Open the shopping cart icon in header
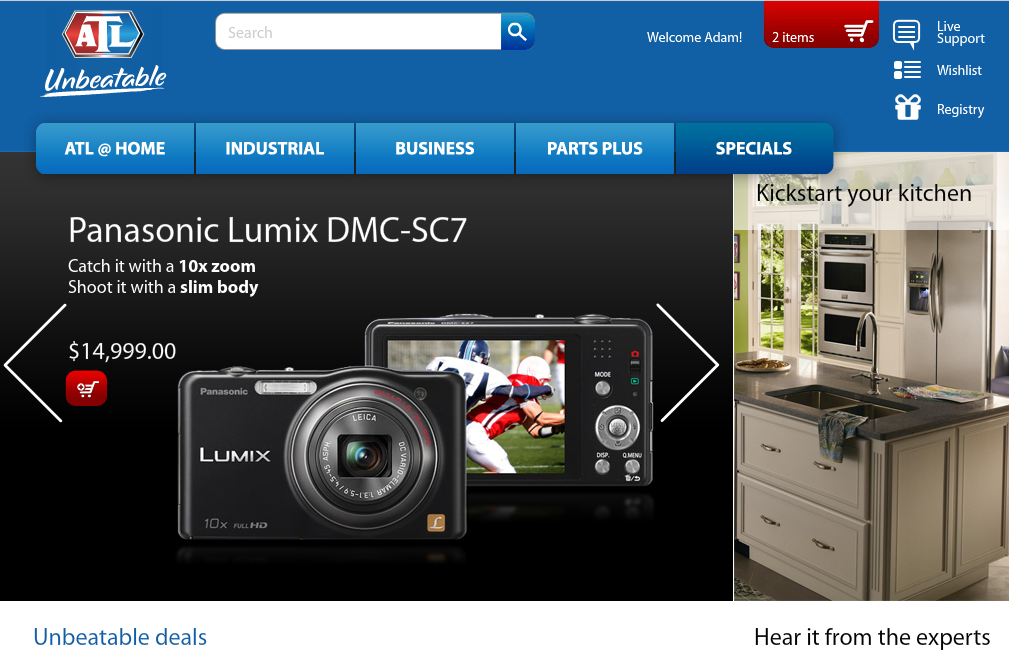The height and width of the screenshot is (650, 1009). pos(858,32)
